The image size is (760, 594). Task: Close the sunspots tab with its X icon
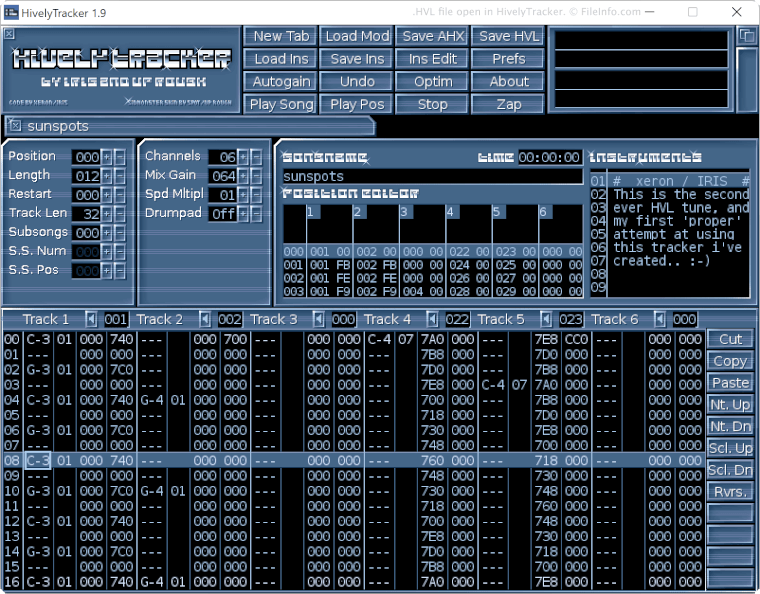16,125
